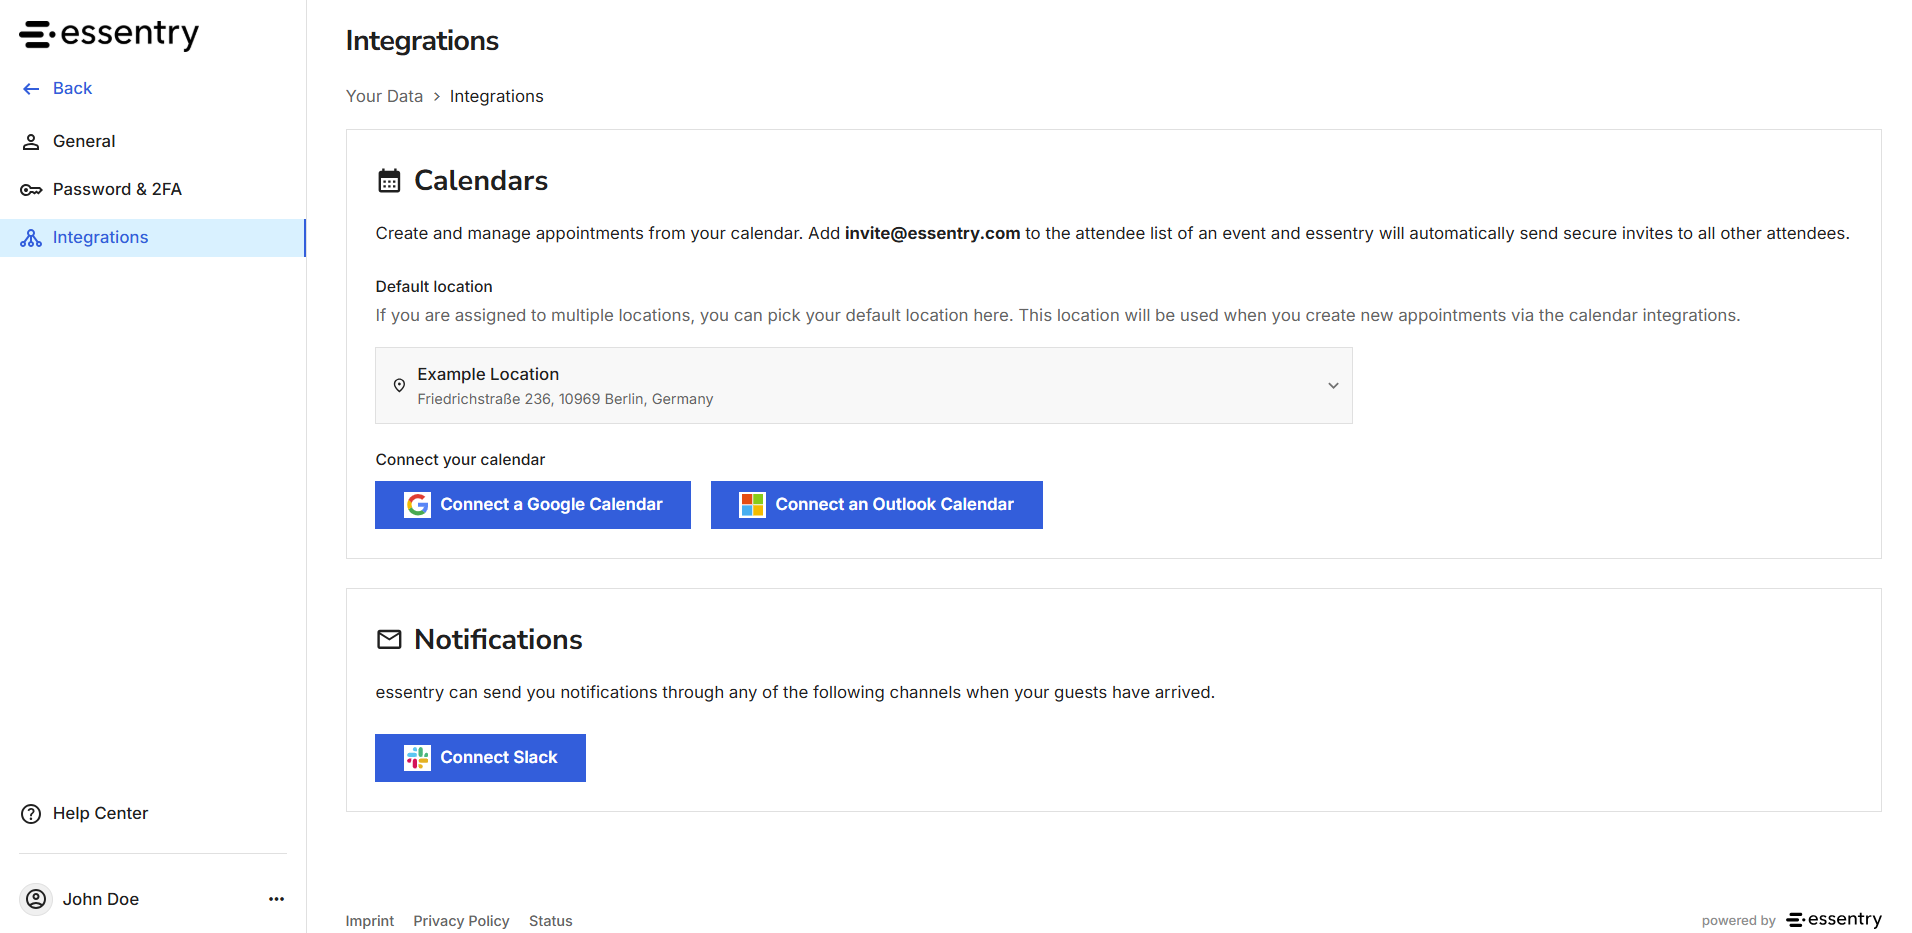Expand the default location chevron
Screen dimensions: 1912x933
tap(1333, 386)
